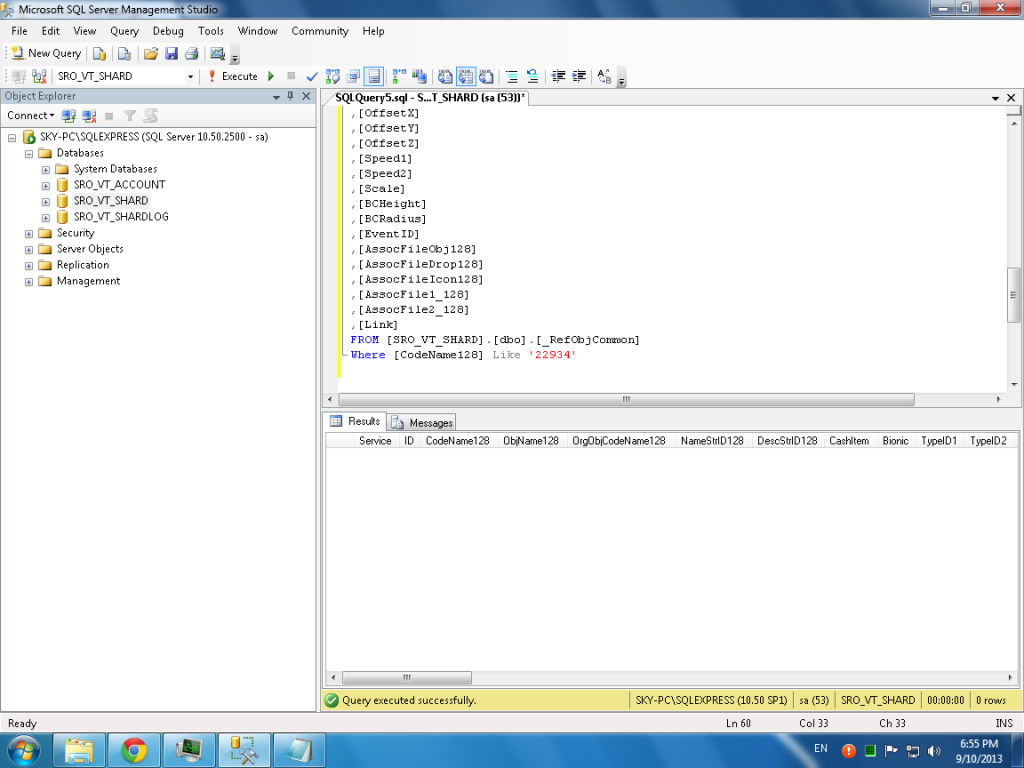Open the Windows Start menu

tap(24, 750)
